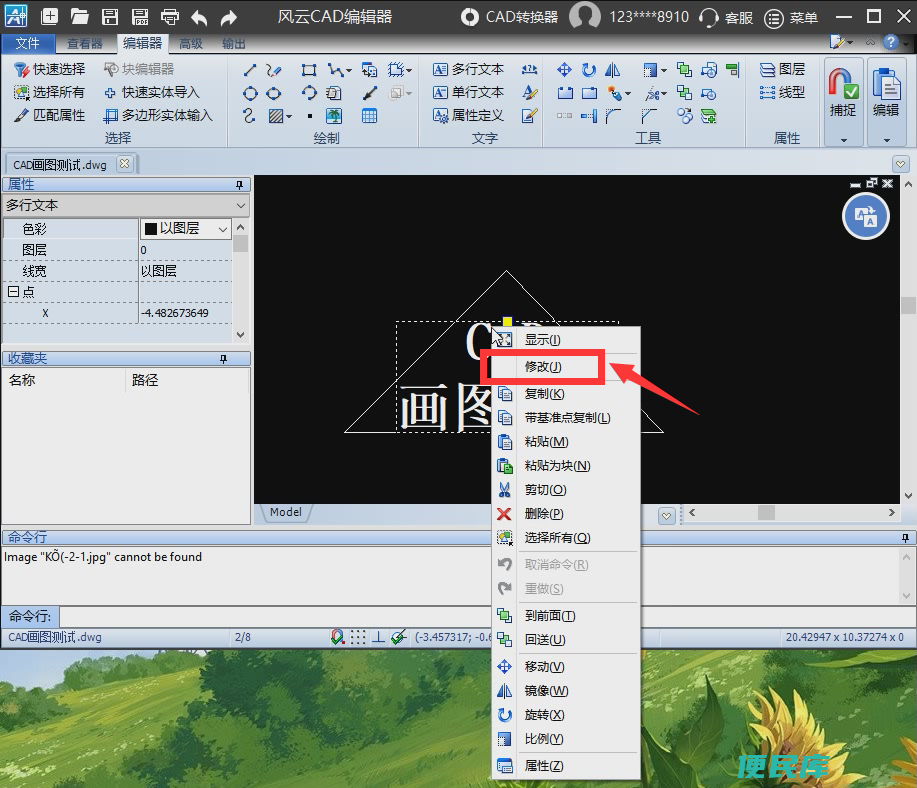Open a file with the folder icon

pyautogui.click(x=80, y=16)
